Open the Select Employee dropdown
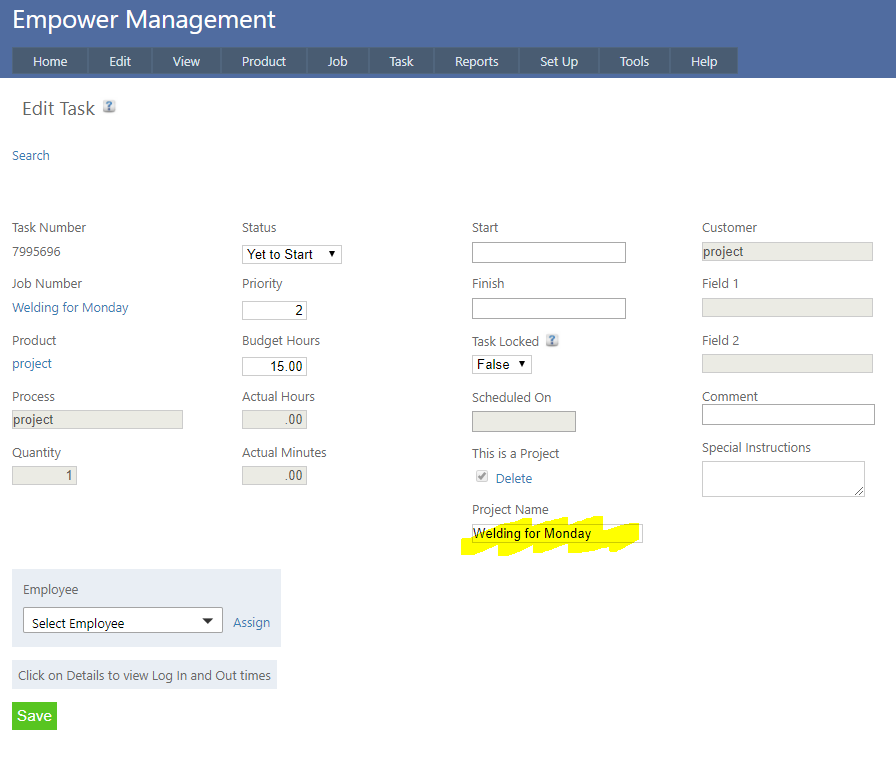This screenshot has height=761, width=896. point(122,622)
